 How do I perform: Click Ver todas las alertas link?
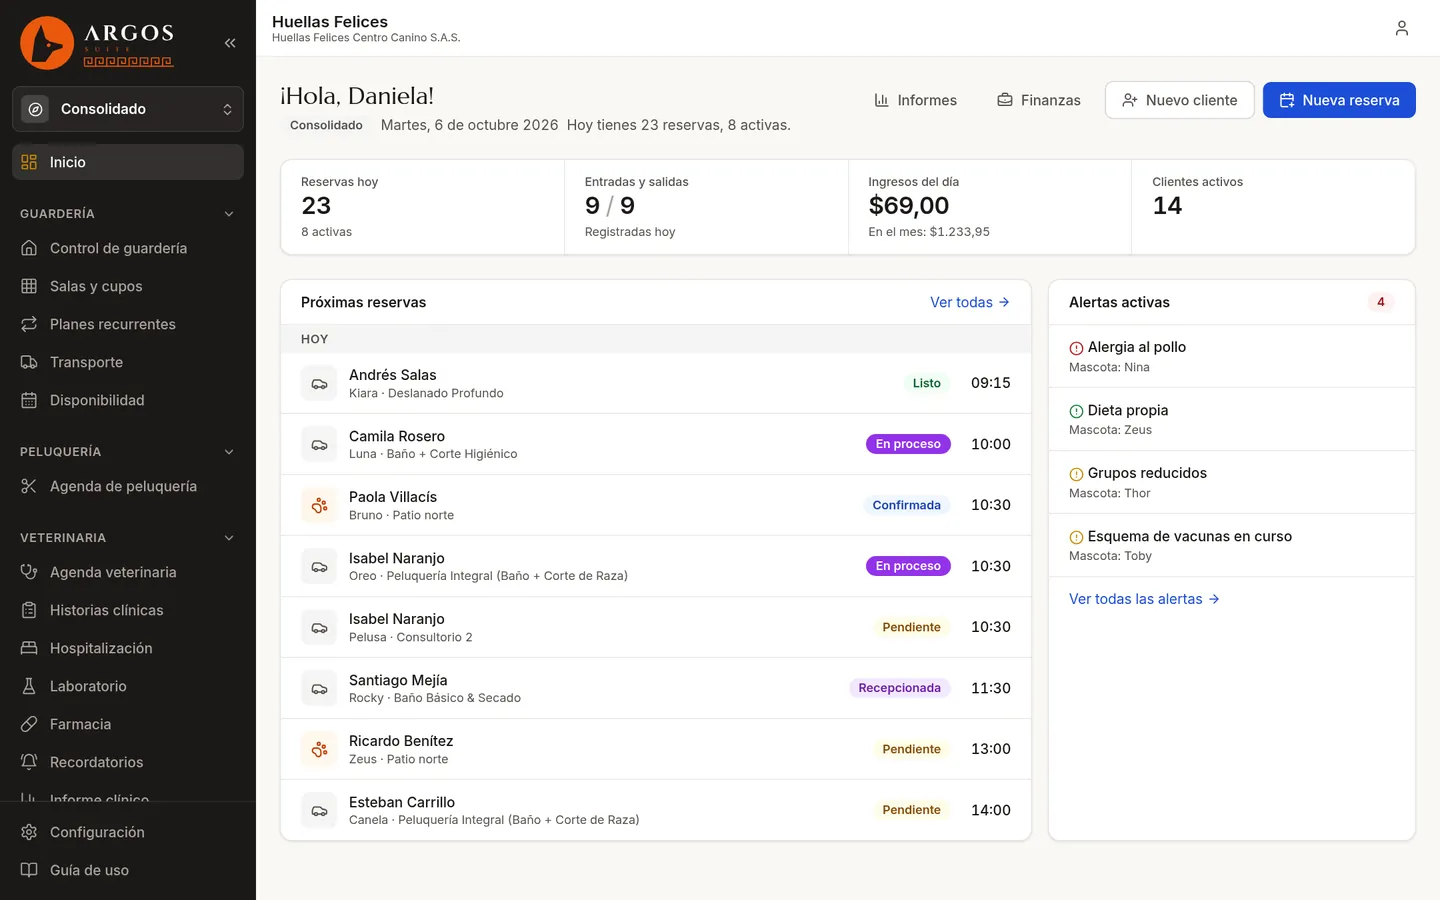pyautogui.click(x=1144, y=599)
